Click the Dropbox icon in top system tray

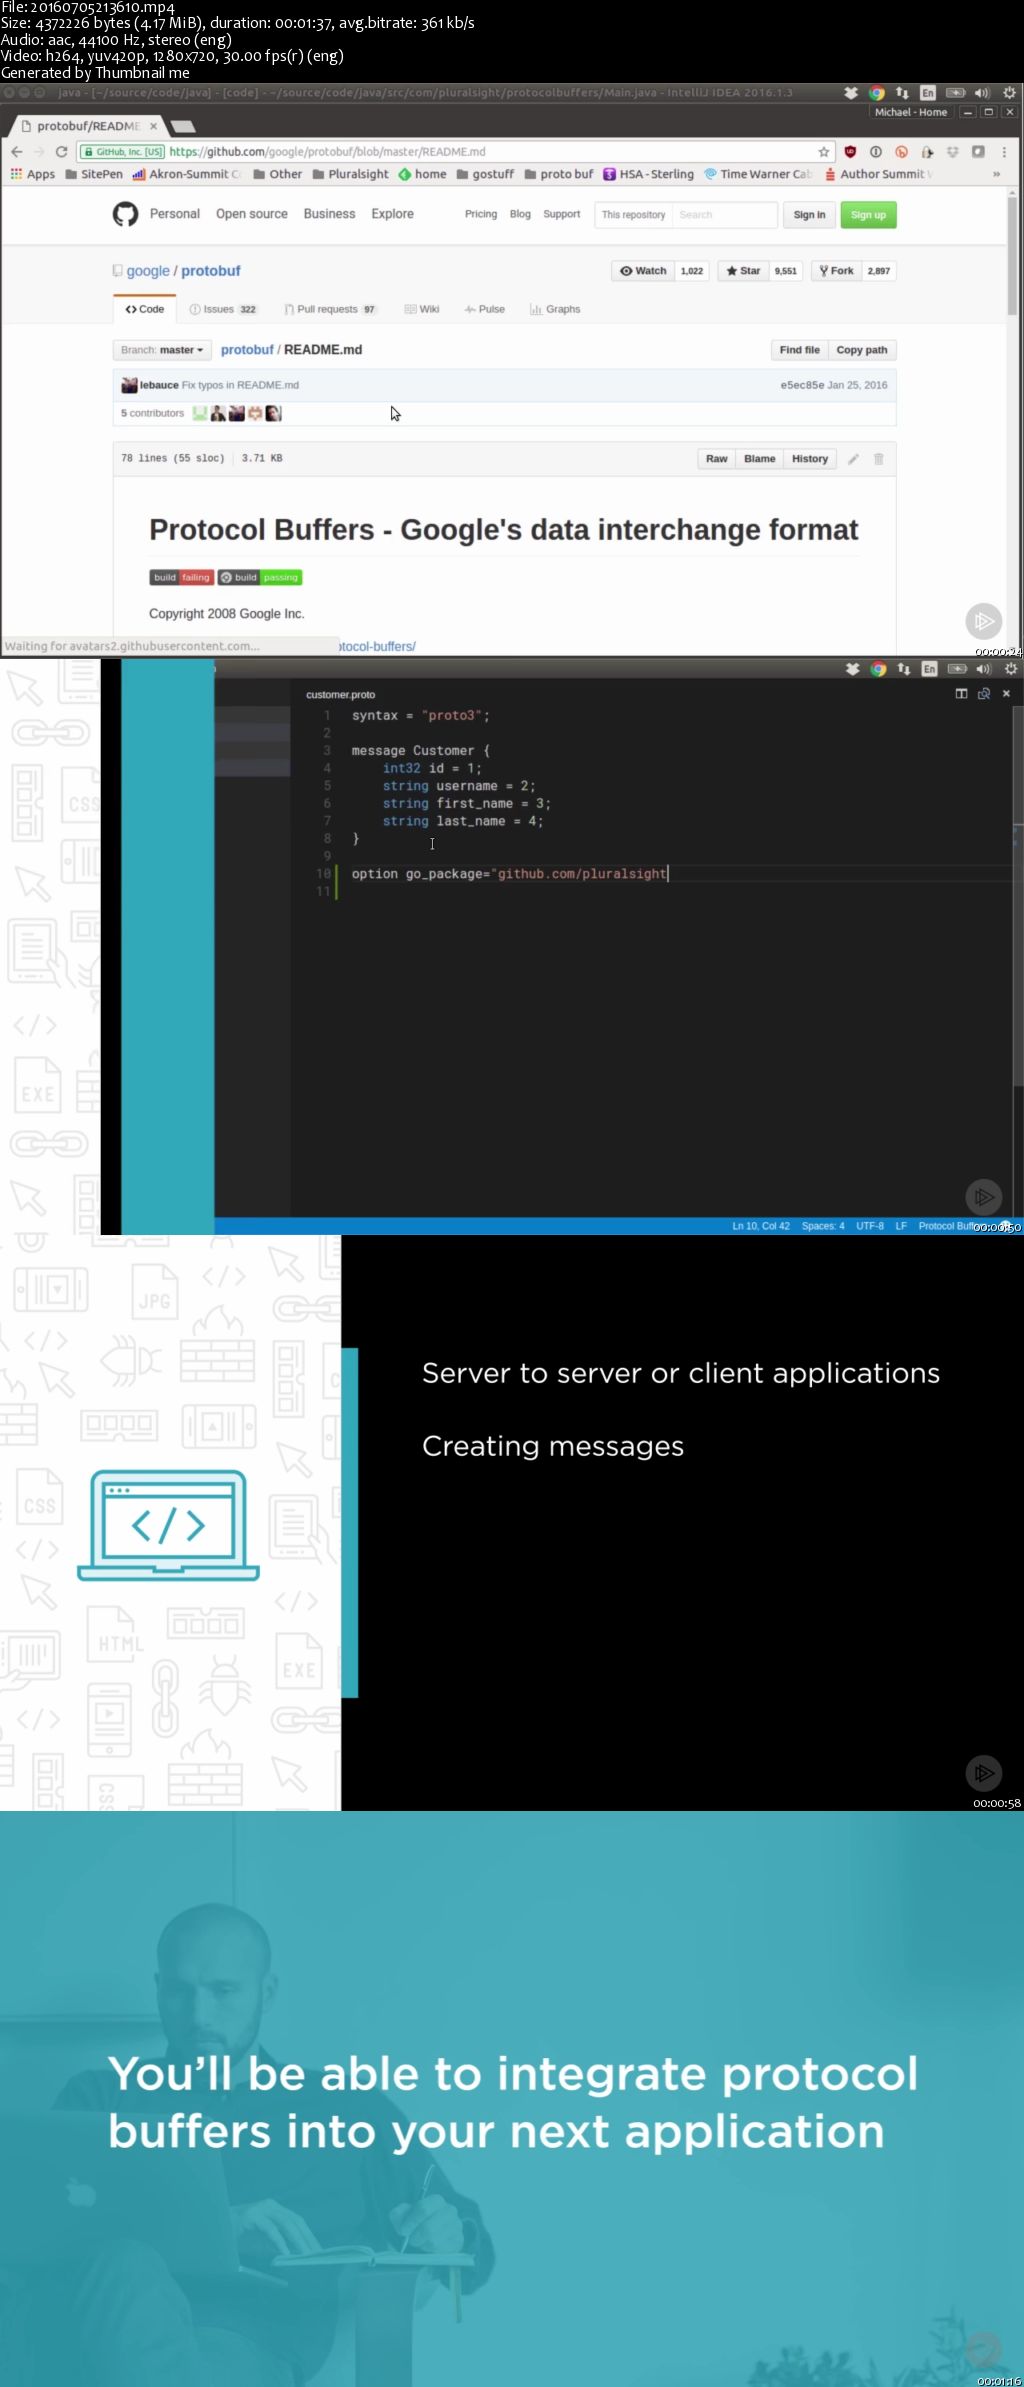(851, 93)
